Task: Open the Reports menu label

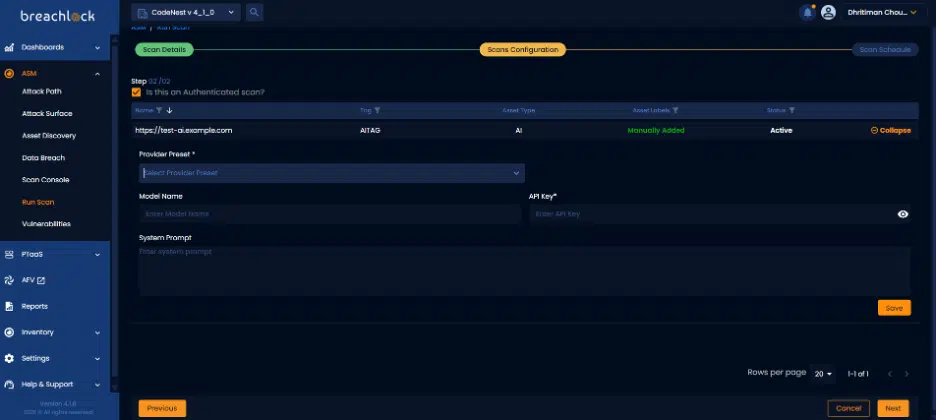Action: tap(35, 307)
